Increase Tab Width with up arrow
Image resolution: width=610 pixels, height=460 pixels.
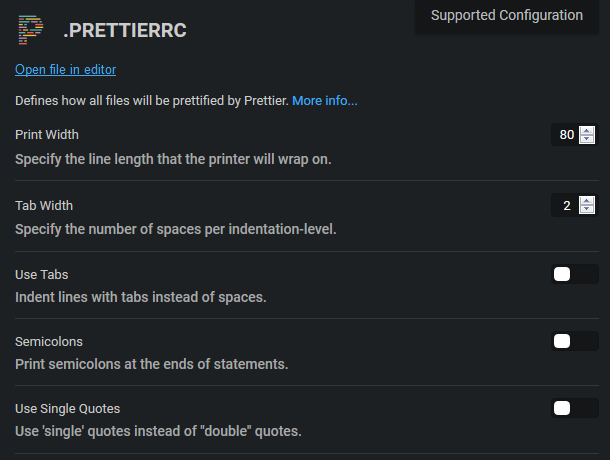coord(587,201)
